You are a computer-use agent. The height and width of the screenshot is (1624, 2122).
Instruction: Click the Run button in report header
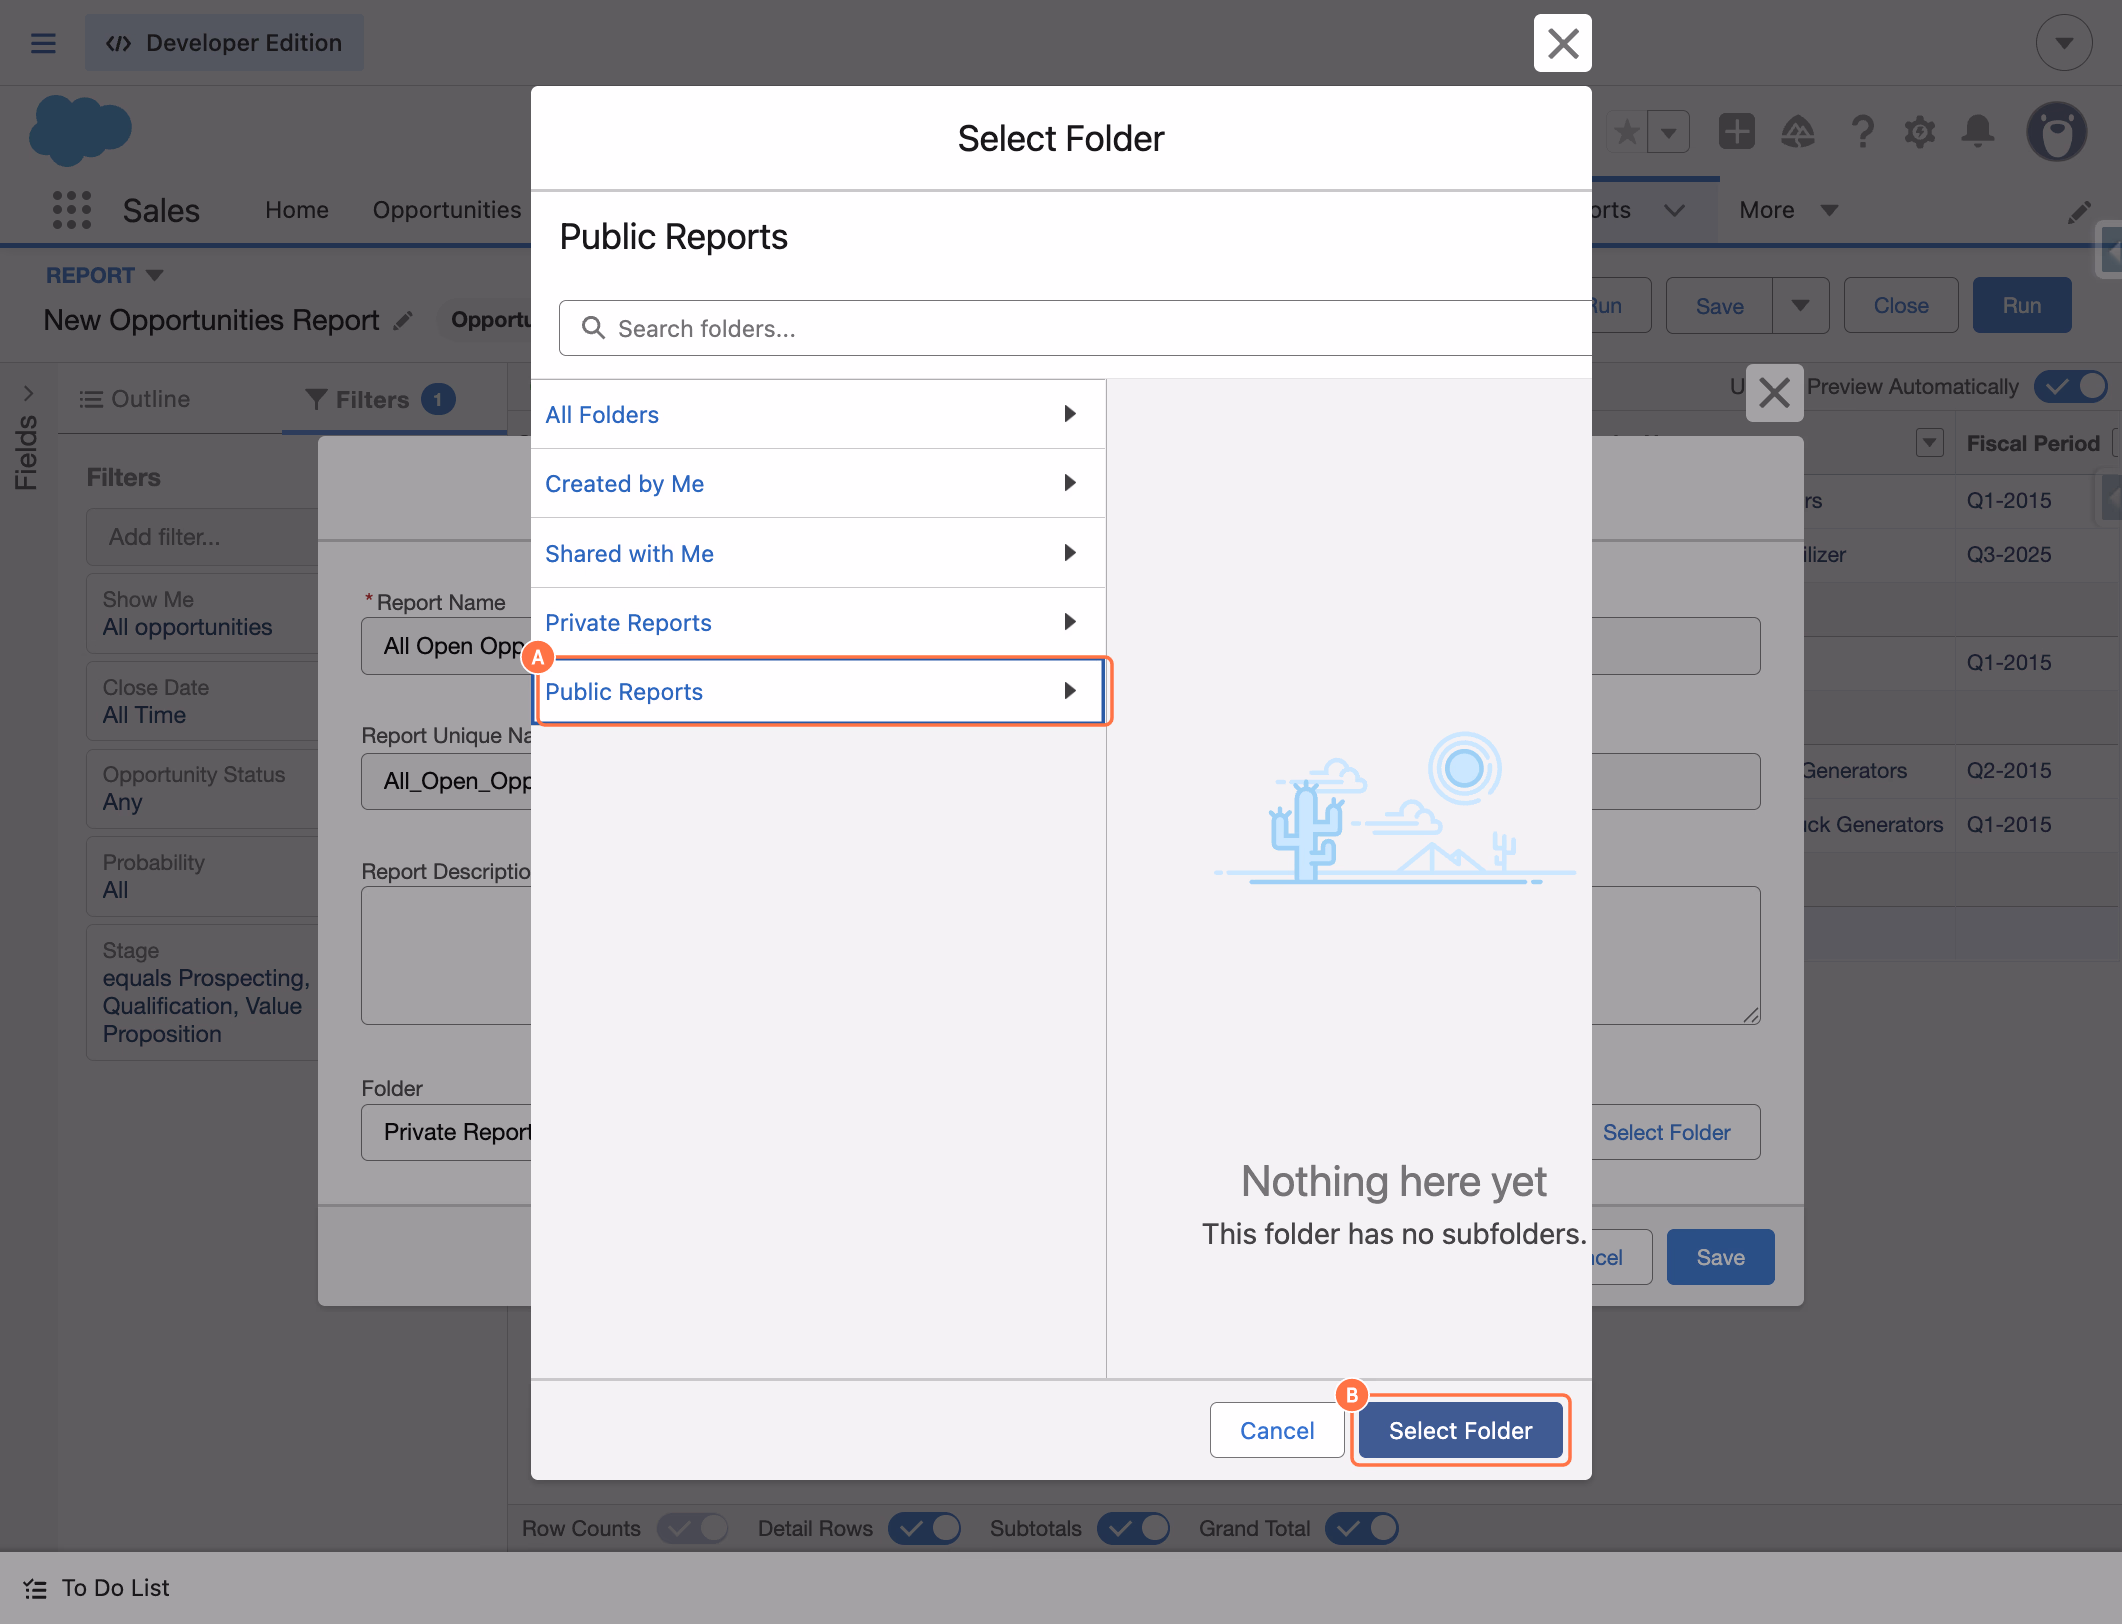[2022, 305]
